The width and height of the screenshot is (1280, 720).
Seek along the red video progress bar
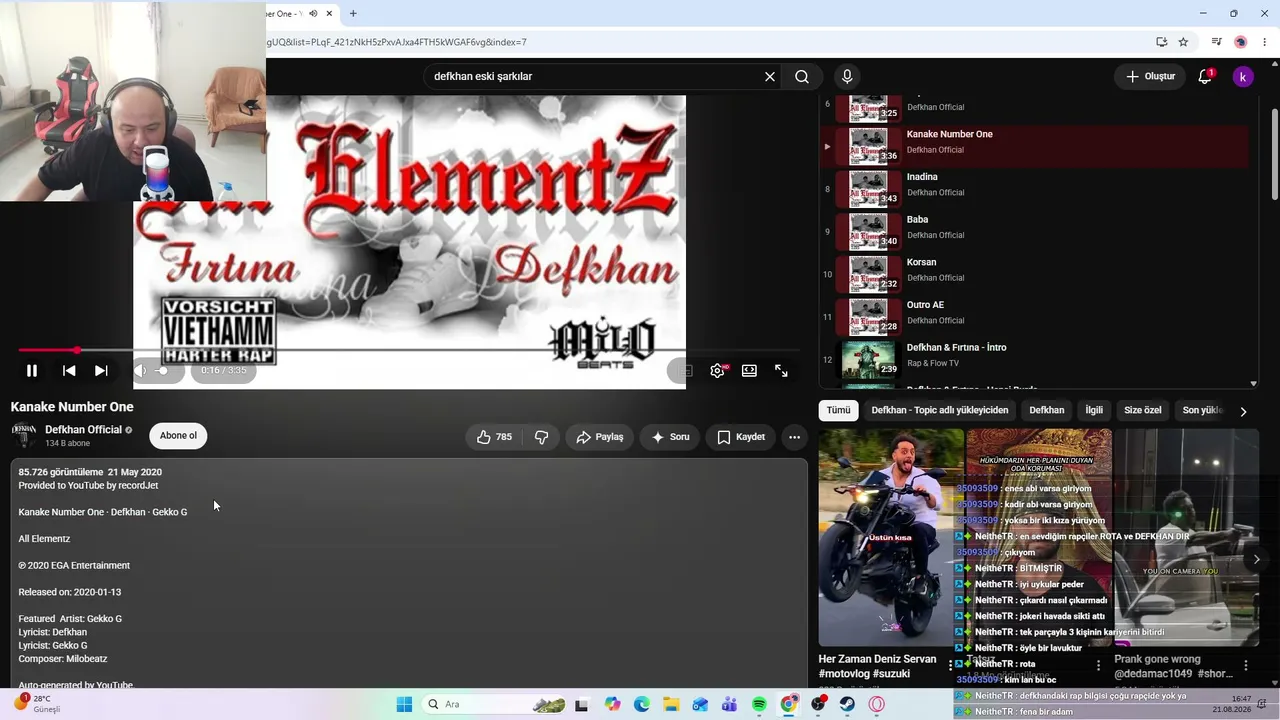tap(408, 350)
